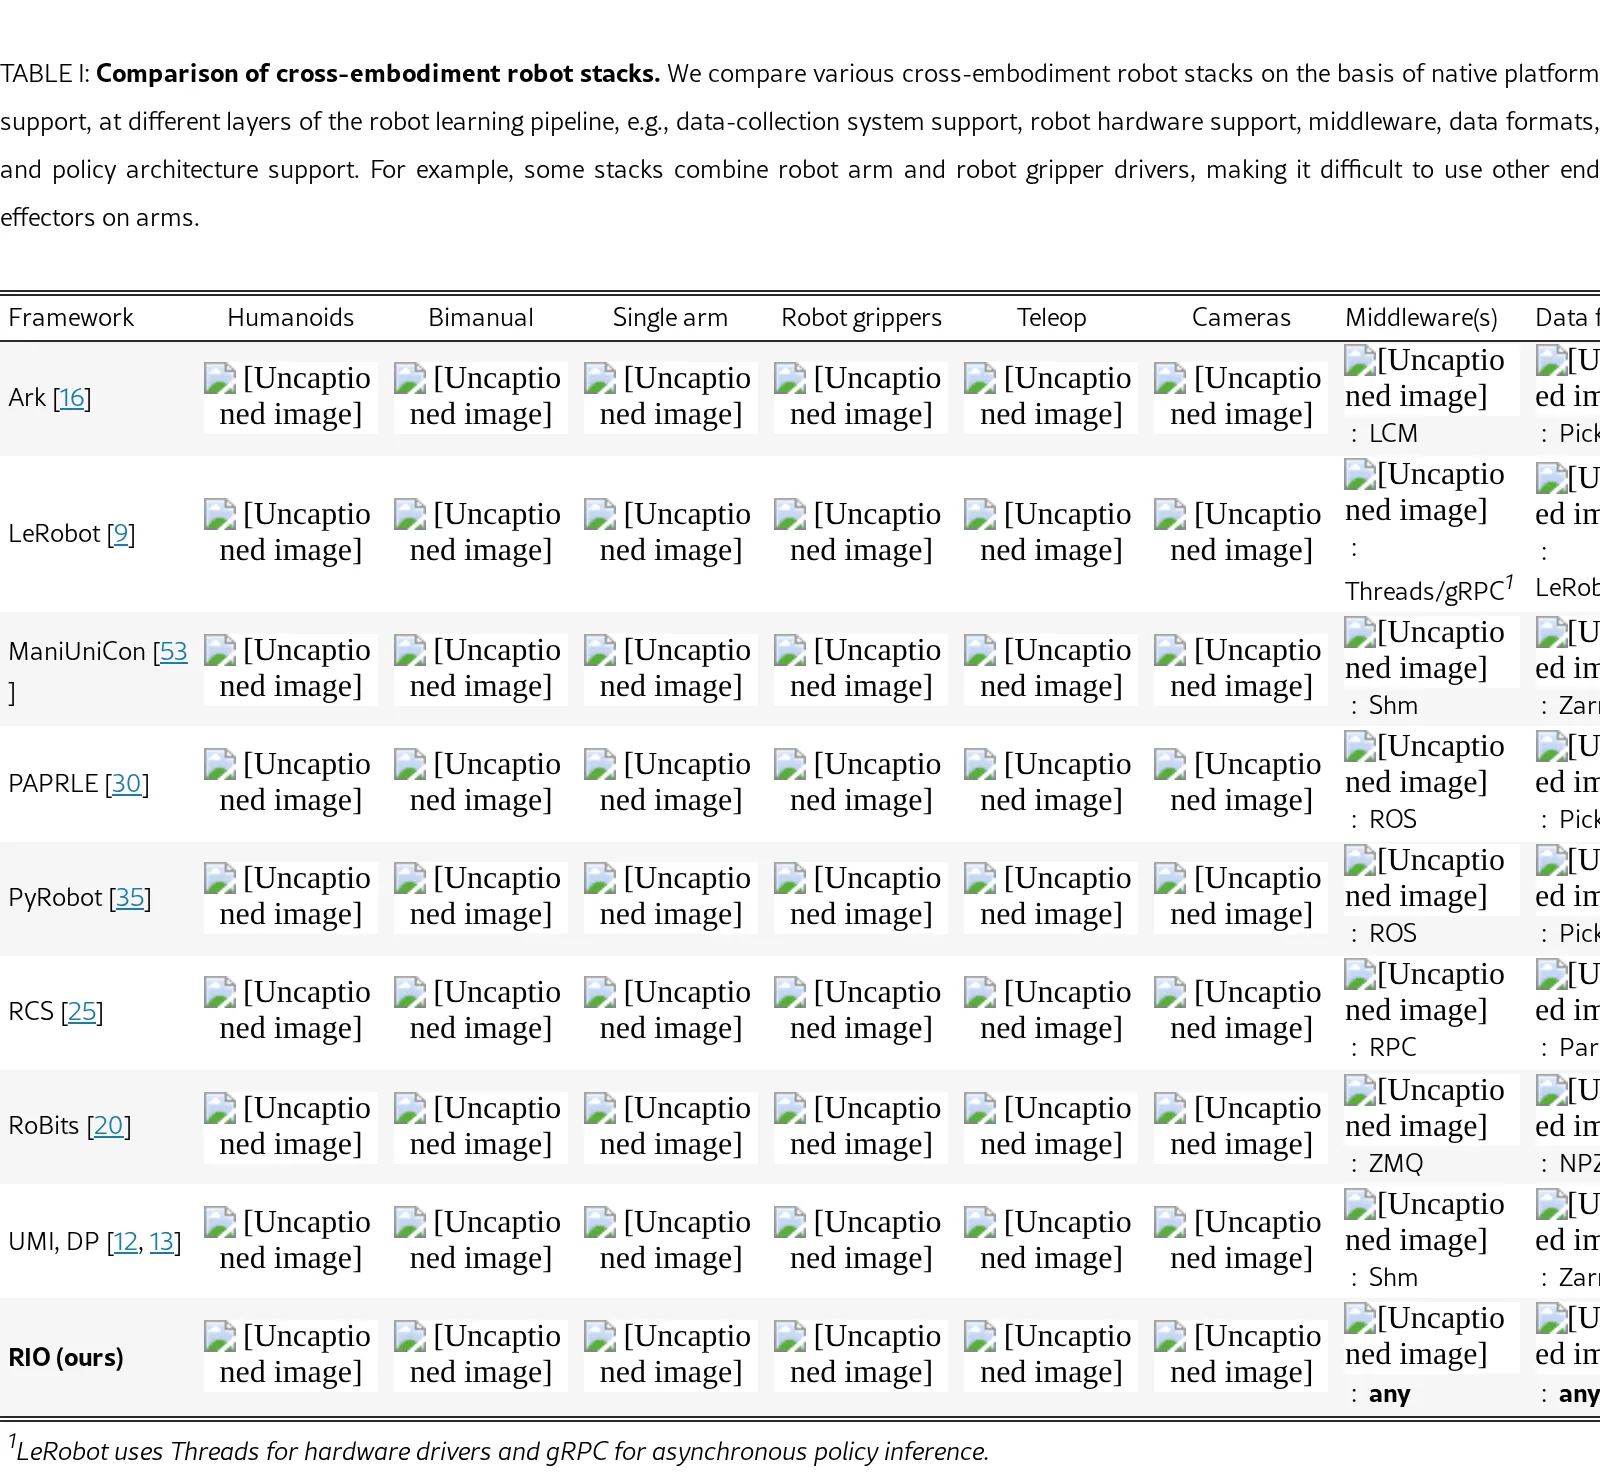Screen dimensions: 1600x1476
Task: Click RCS Cameras broken image icon
Action: [1170, 993]
